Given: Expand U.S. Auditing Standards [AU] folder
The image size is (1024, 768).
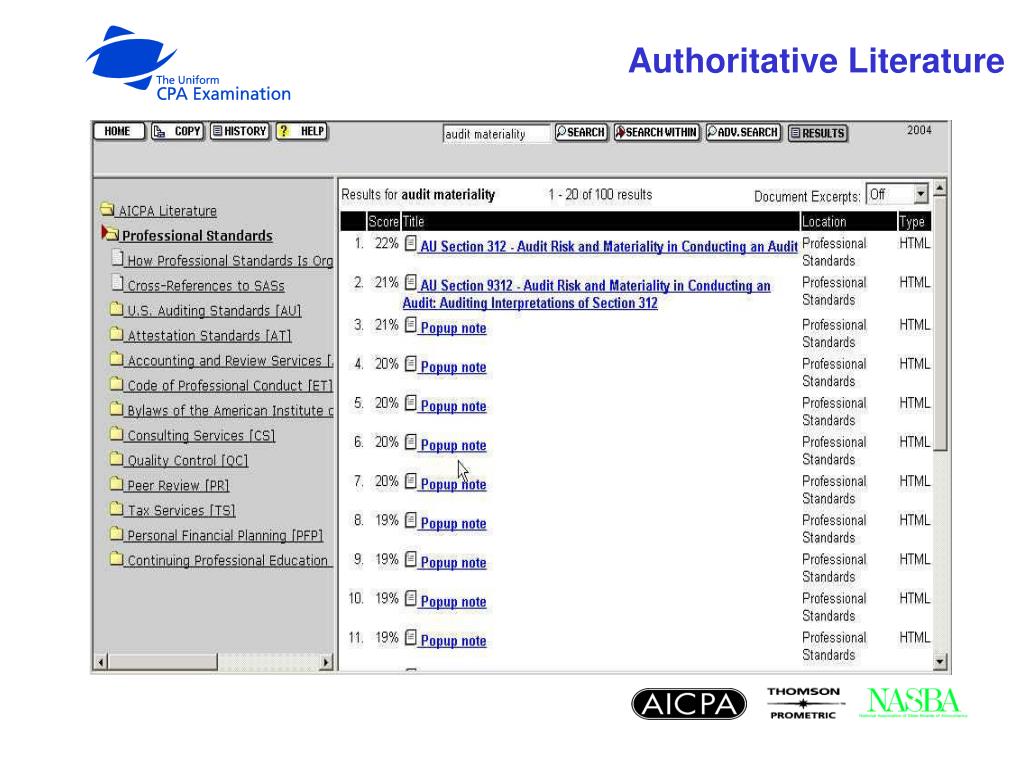Looking at the screenshot, I should coord(214,311).
